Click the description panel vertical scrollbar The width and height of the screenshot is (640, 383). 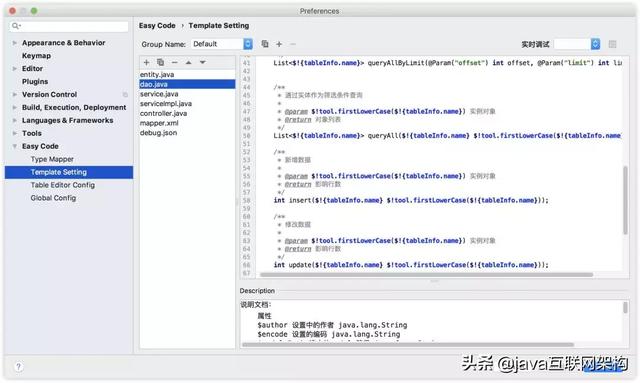pos(625,307)
